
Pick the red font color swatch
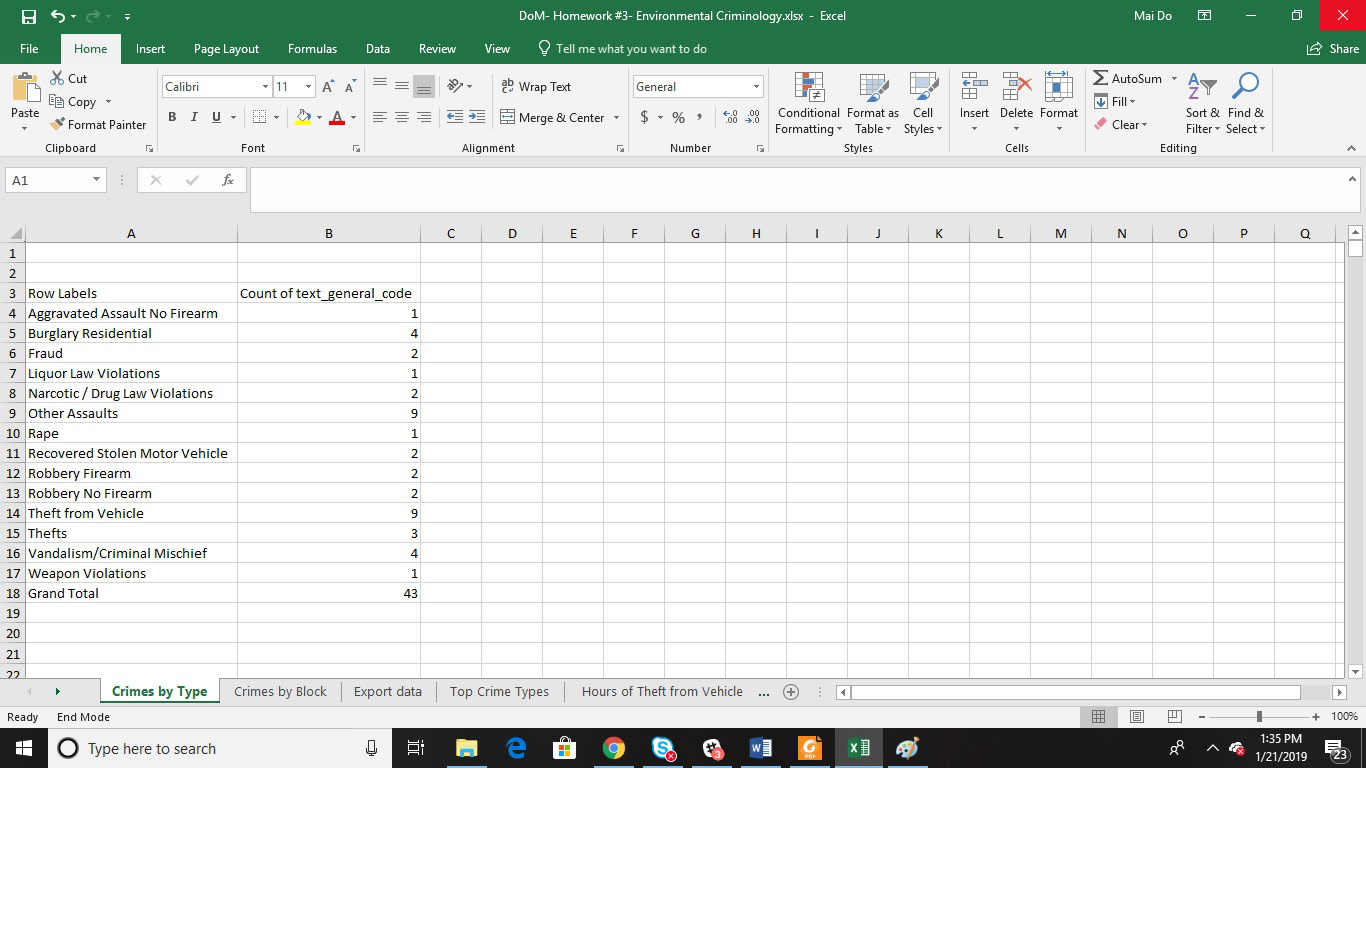pos(337,117)
